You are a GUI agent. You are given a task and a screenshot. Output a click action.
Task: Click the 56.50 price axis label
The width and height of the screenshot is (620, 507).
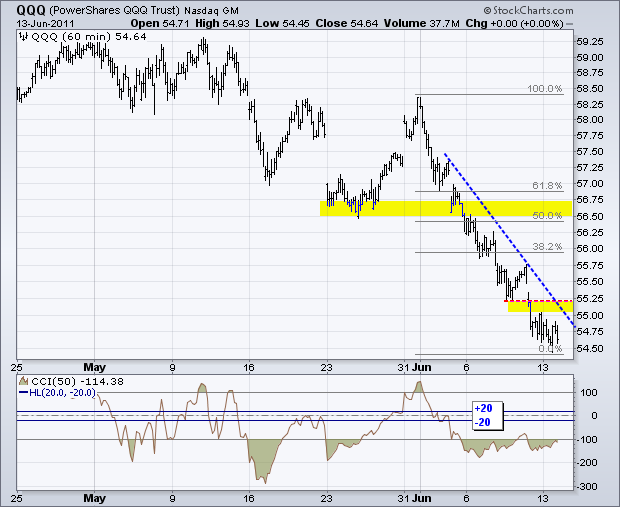[590, 216]
